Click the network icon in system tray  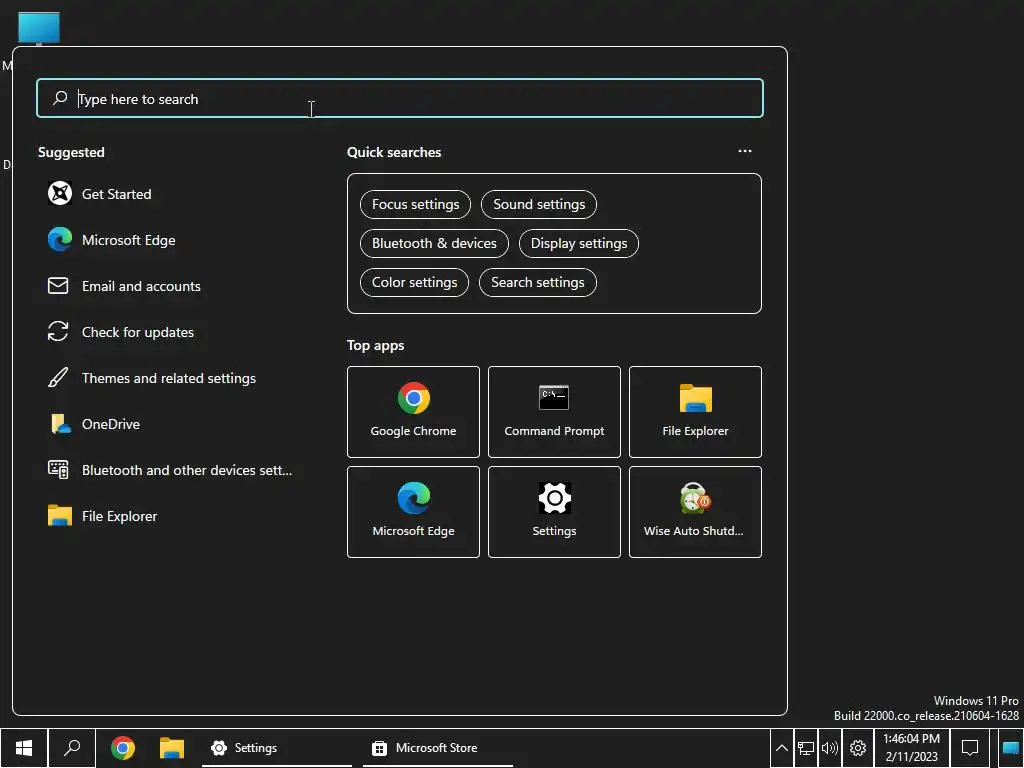coord(806,748)
